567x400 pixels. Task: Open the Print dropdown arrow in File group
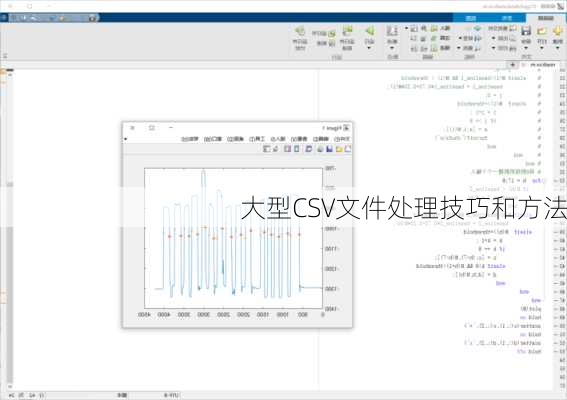pyautogui.click(x=493, y=48)
